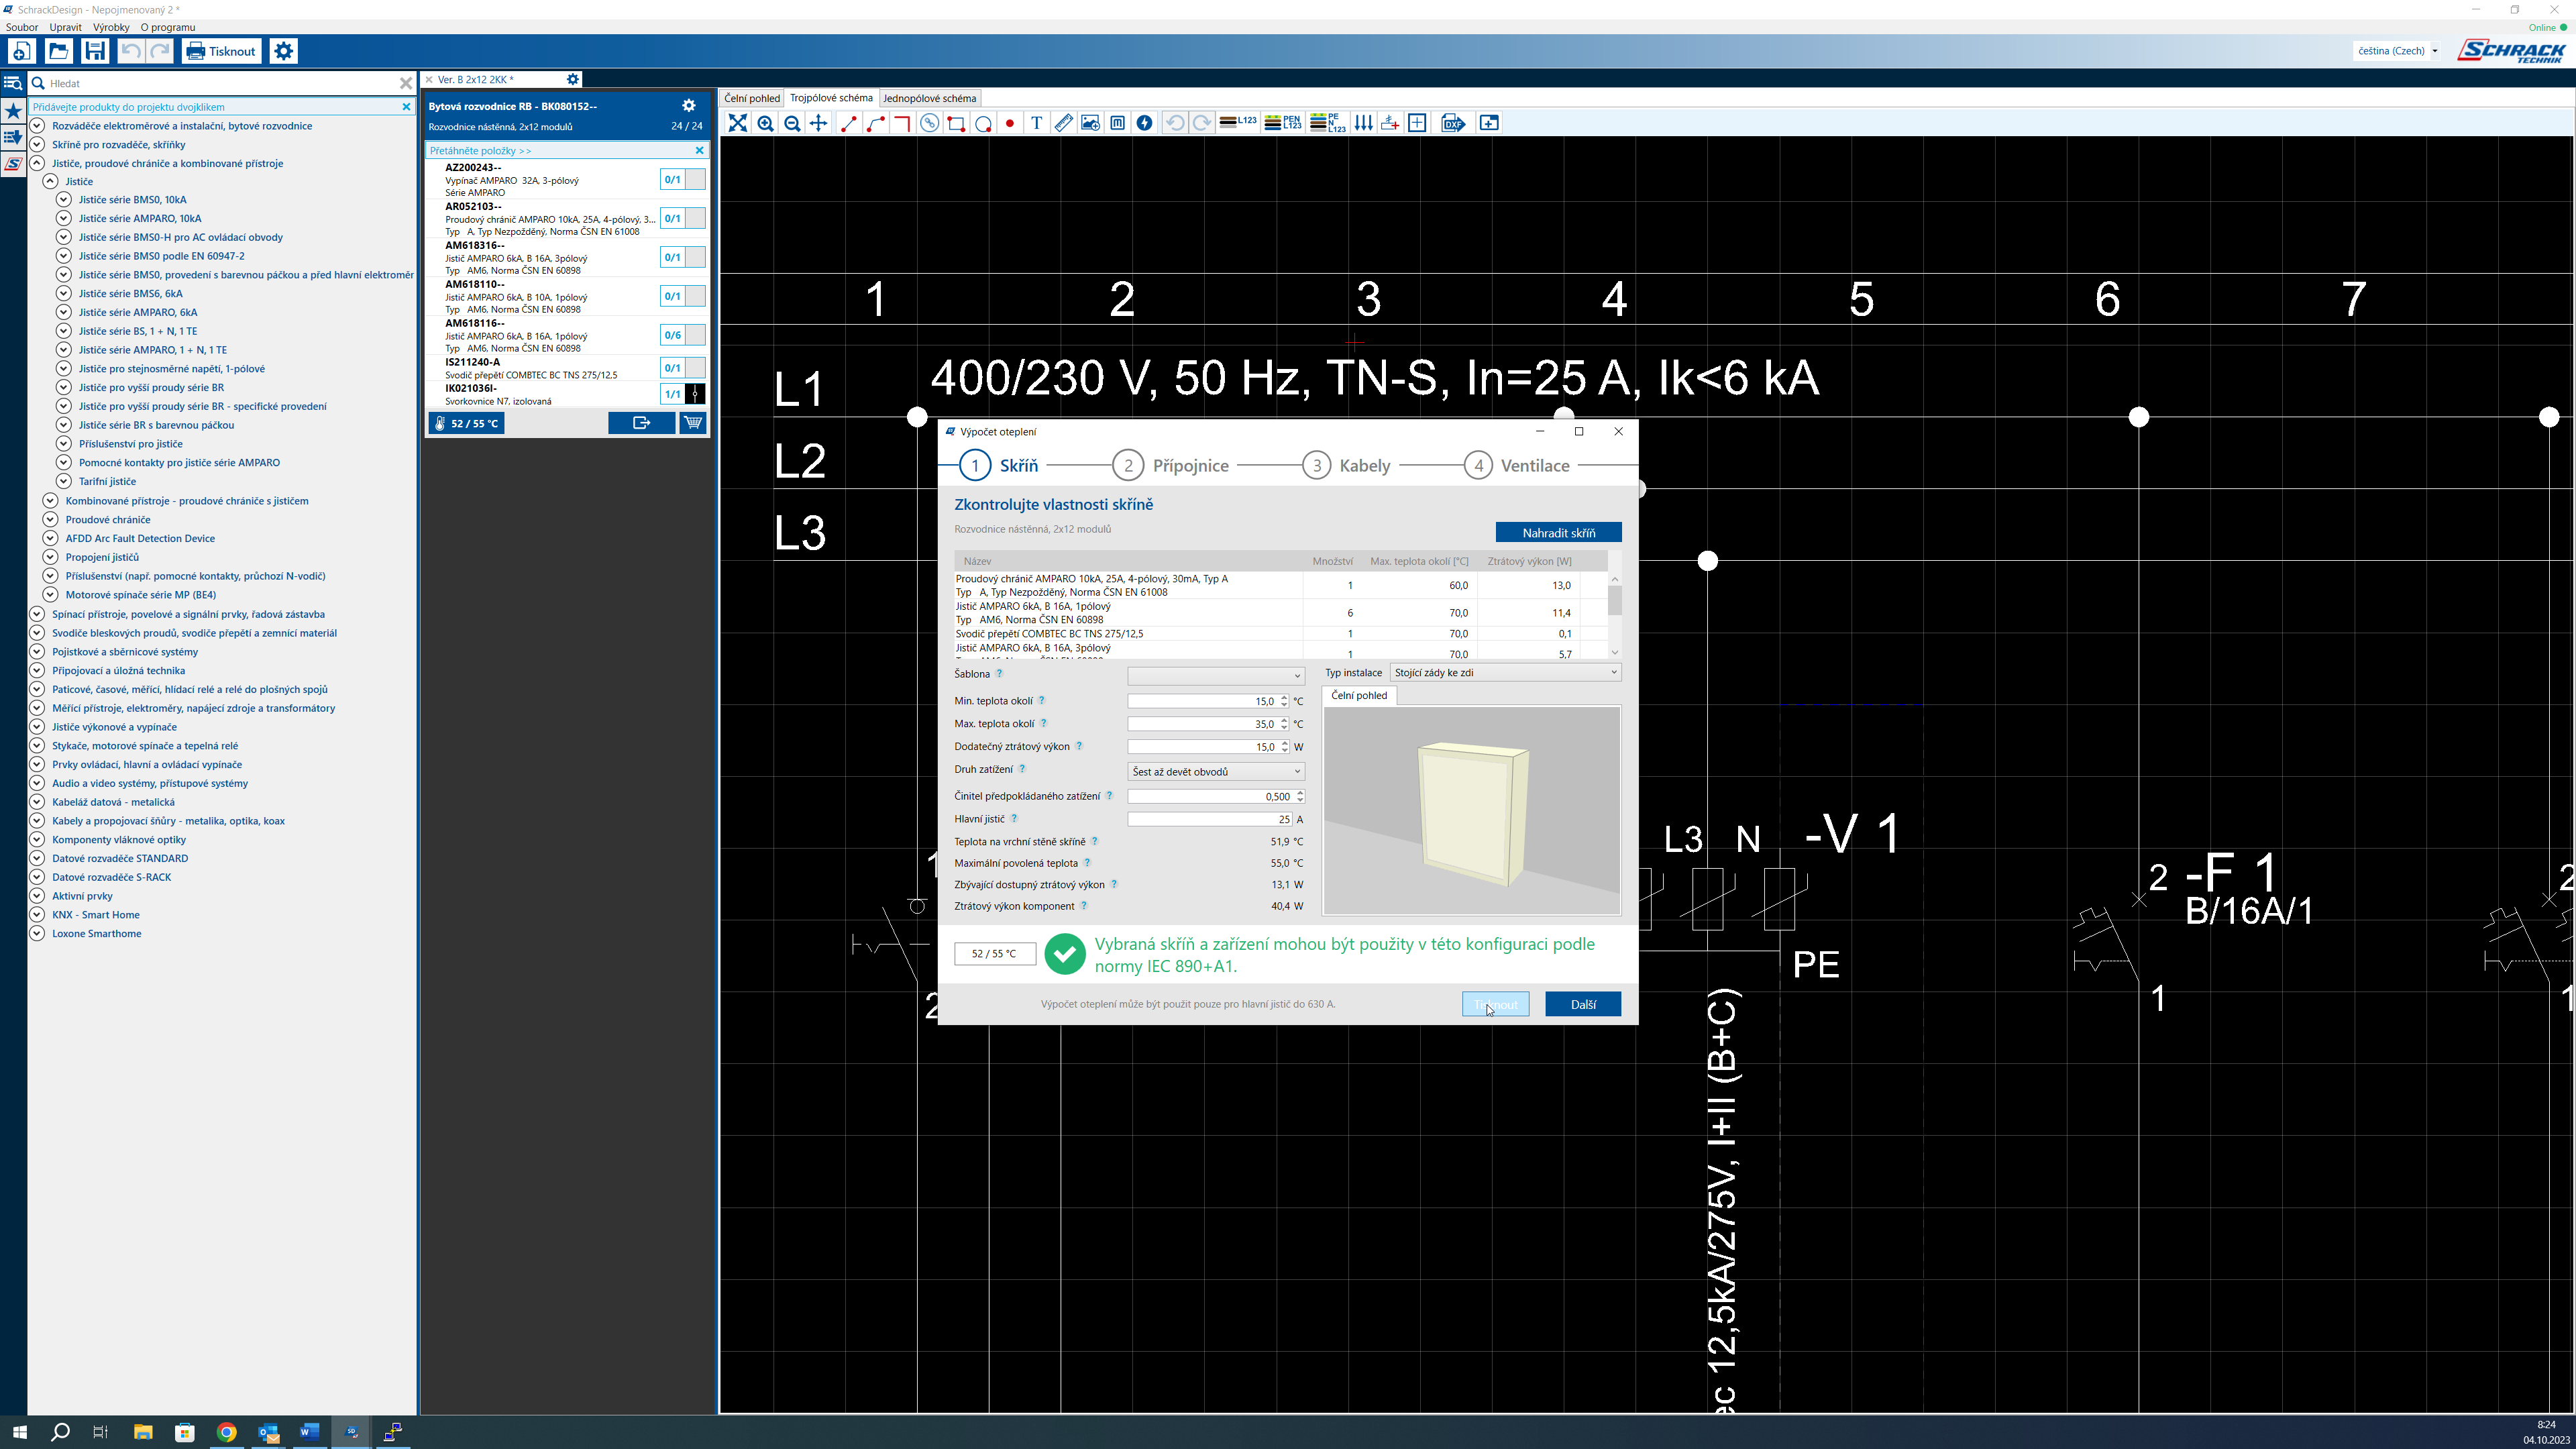Image resolution: width=2576 pixels, height=1449 pixels.
Task: Expand the Skříně pro rozvaděče, skříňky category
Action: [x=37, y=145]
